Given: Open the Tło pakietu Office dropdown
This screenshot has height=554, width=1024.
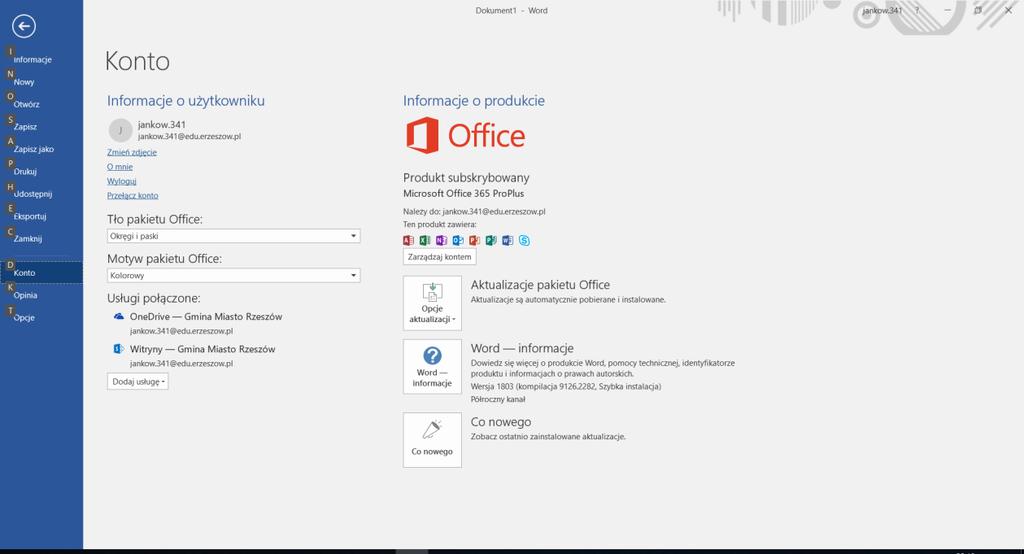Looking at the screenshot, I should coord(233,236).
